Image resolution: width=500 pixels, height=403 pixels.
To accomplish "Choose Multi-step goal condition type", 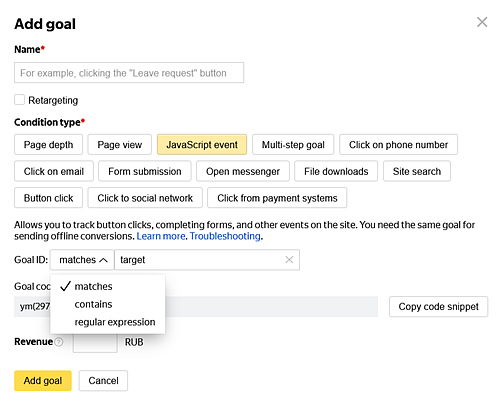I will click(x=293, y=145).
